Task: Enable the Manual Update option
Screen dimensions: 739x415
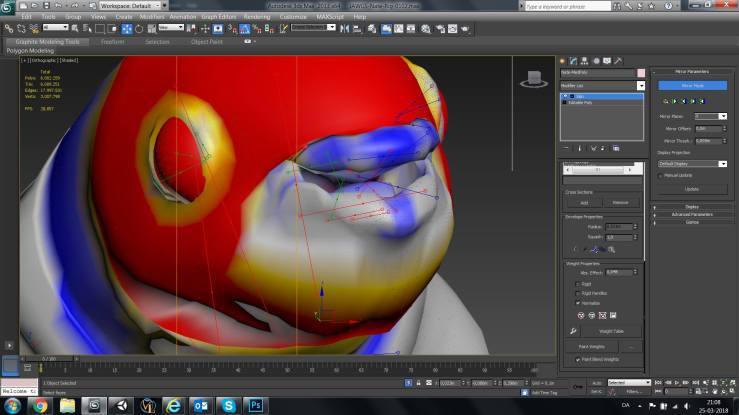Action: pos(660,176)
